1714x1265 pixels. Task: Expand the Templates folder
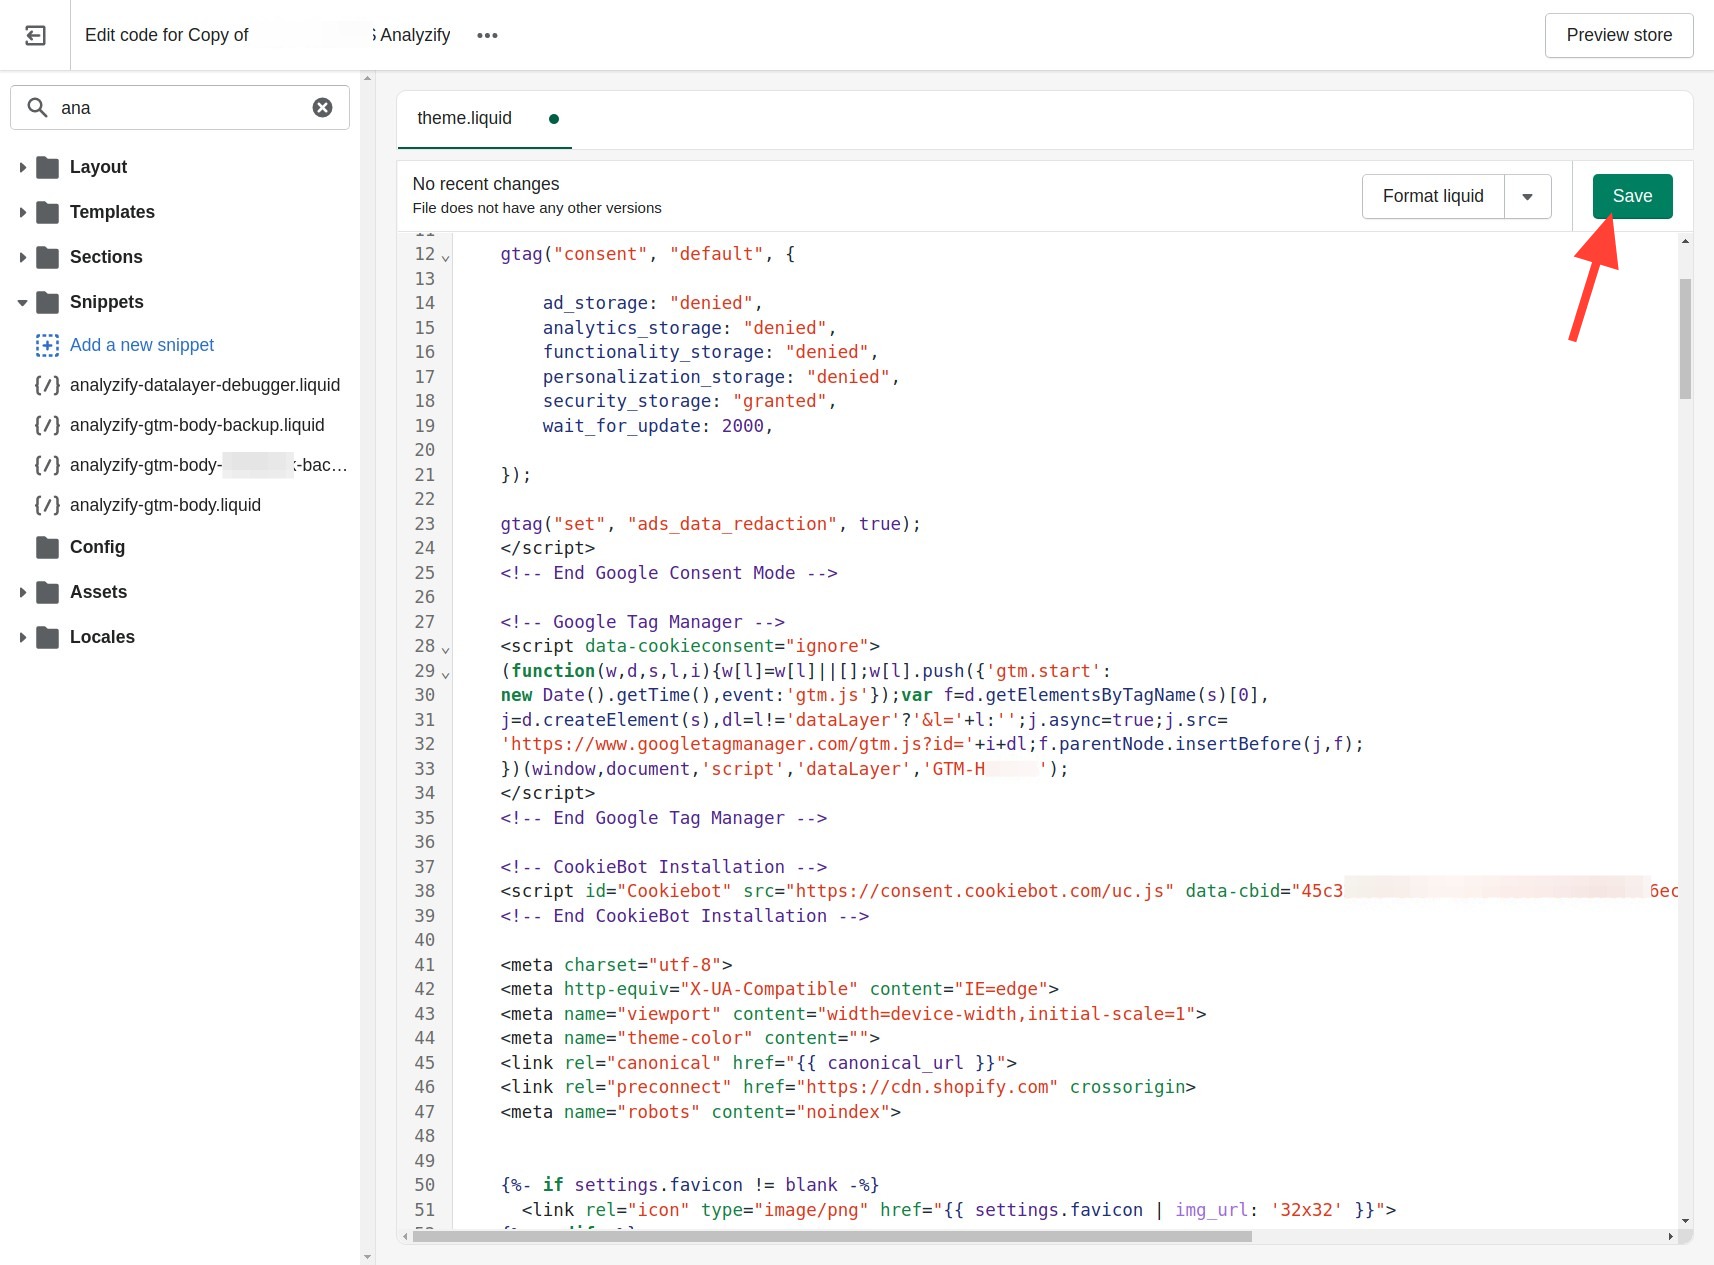[22, 212]
